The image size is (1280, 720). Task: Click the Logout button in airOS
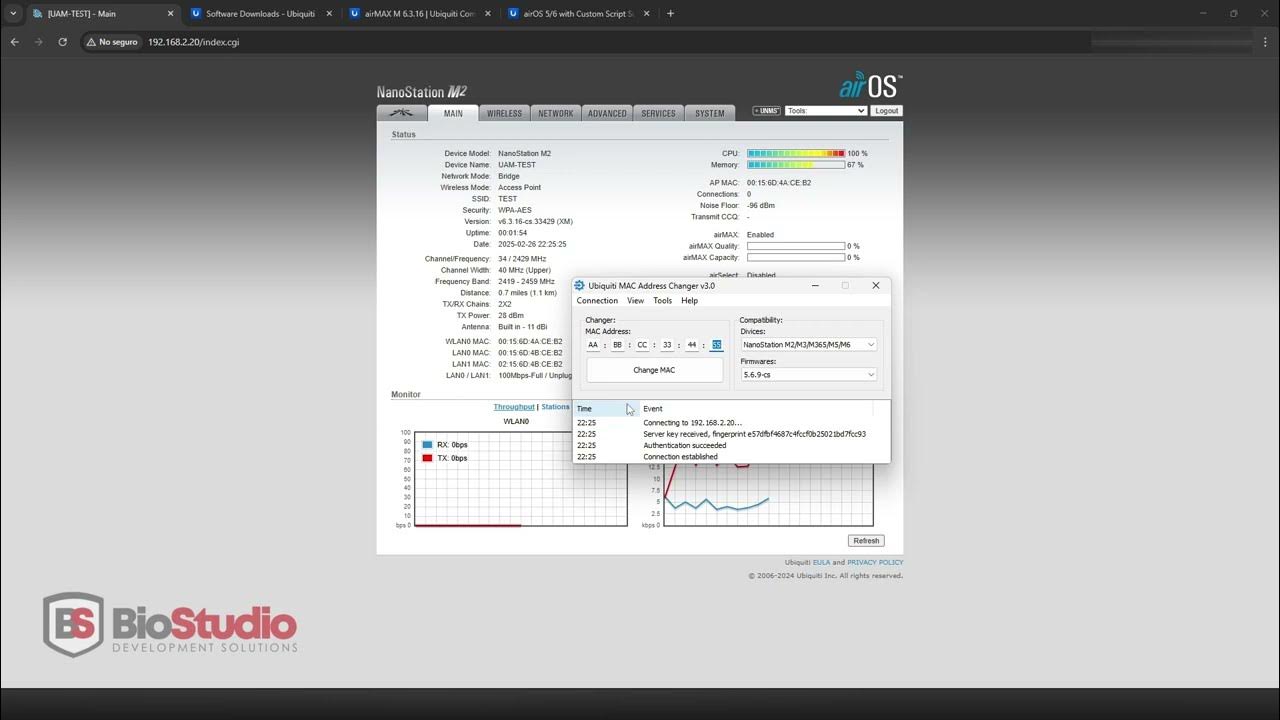coord(886,111)
